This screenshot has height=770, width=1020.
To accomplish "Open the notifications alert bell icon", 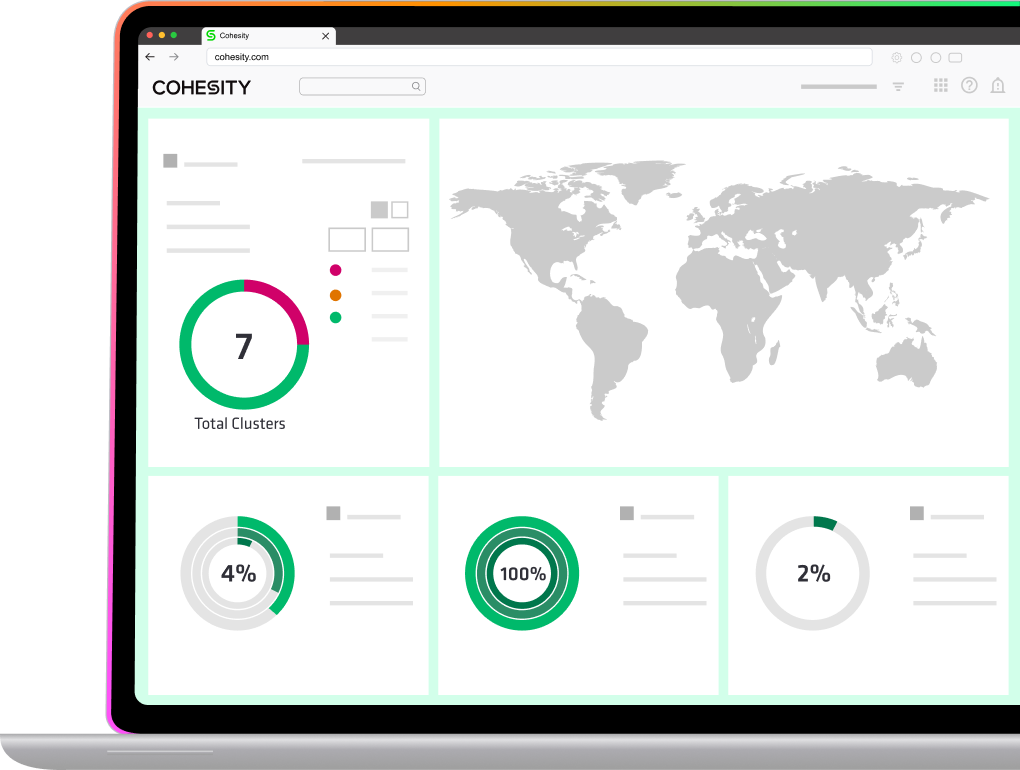I will click(x=997, y=86).
